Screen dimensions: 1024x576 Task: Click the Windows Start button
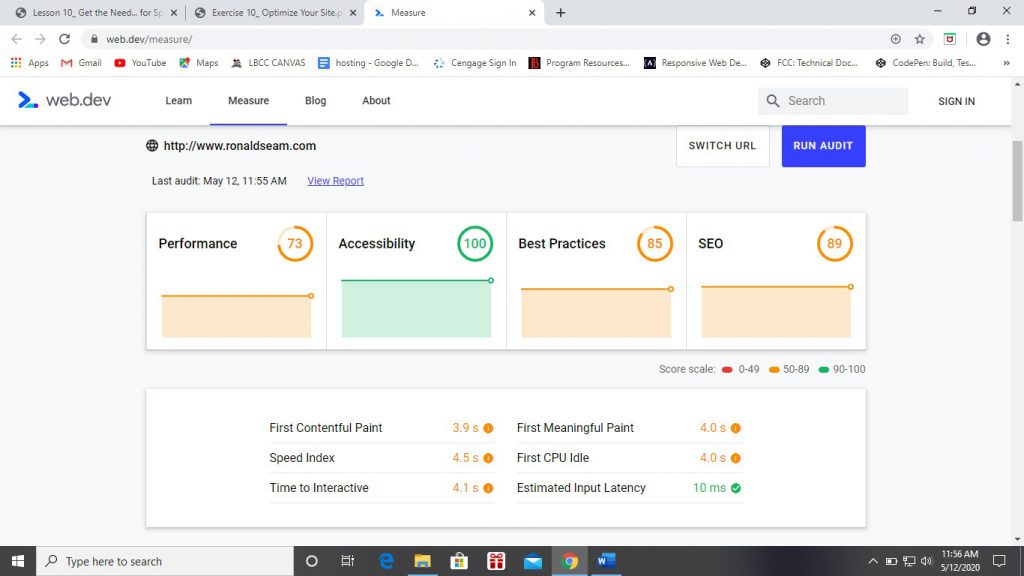point(18,561)
